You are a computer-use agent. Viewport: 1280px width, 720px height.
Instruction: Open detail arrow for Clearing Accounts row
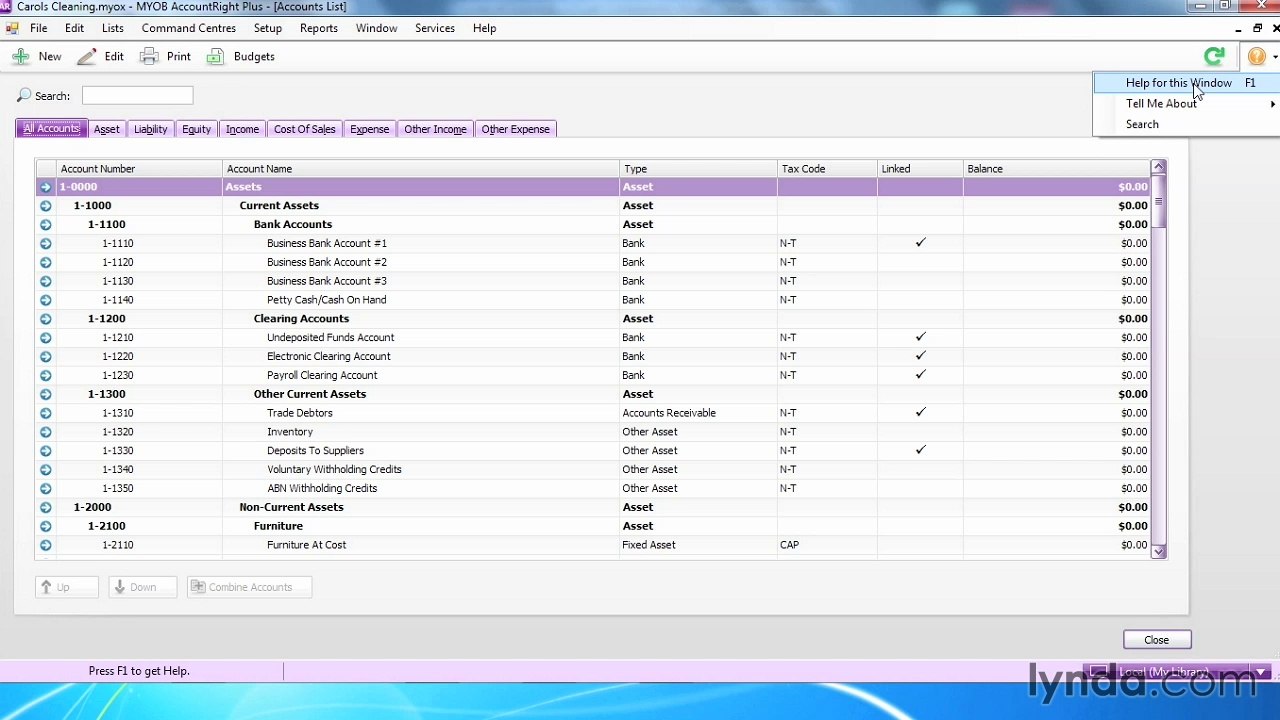[x=45, y=319]
